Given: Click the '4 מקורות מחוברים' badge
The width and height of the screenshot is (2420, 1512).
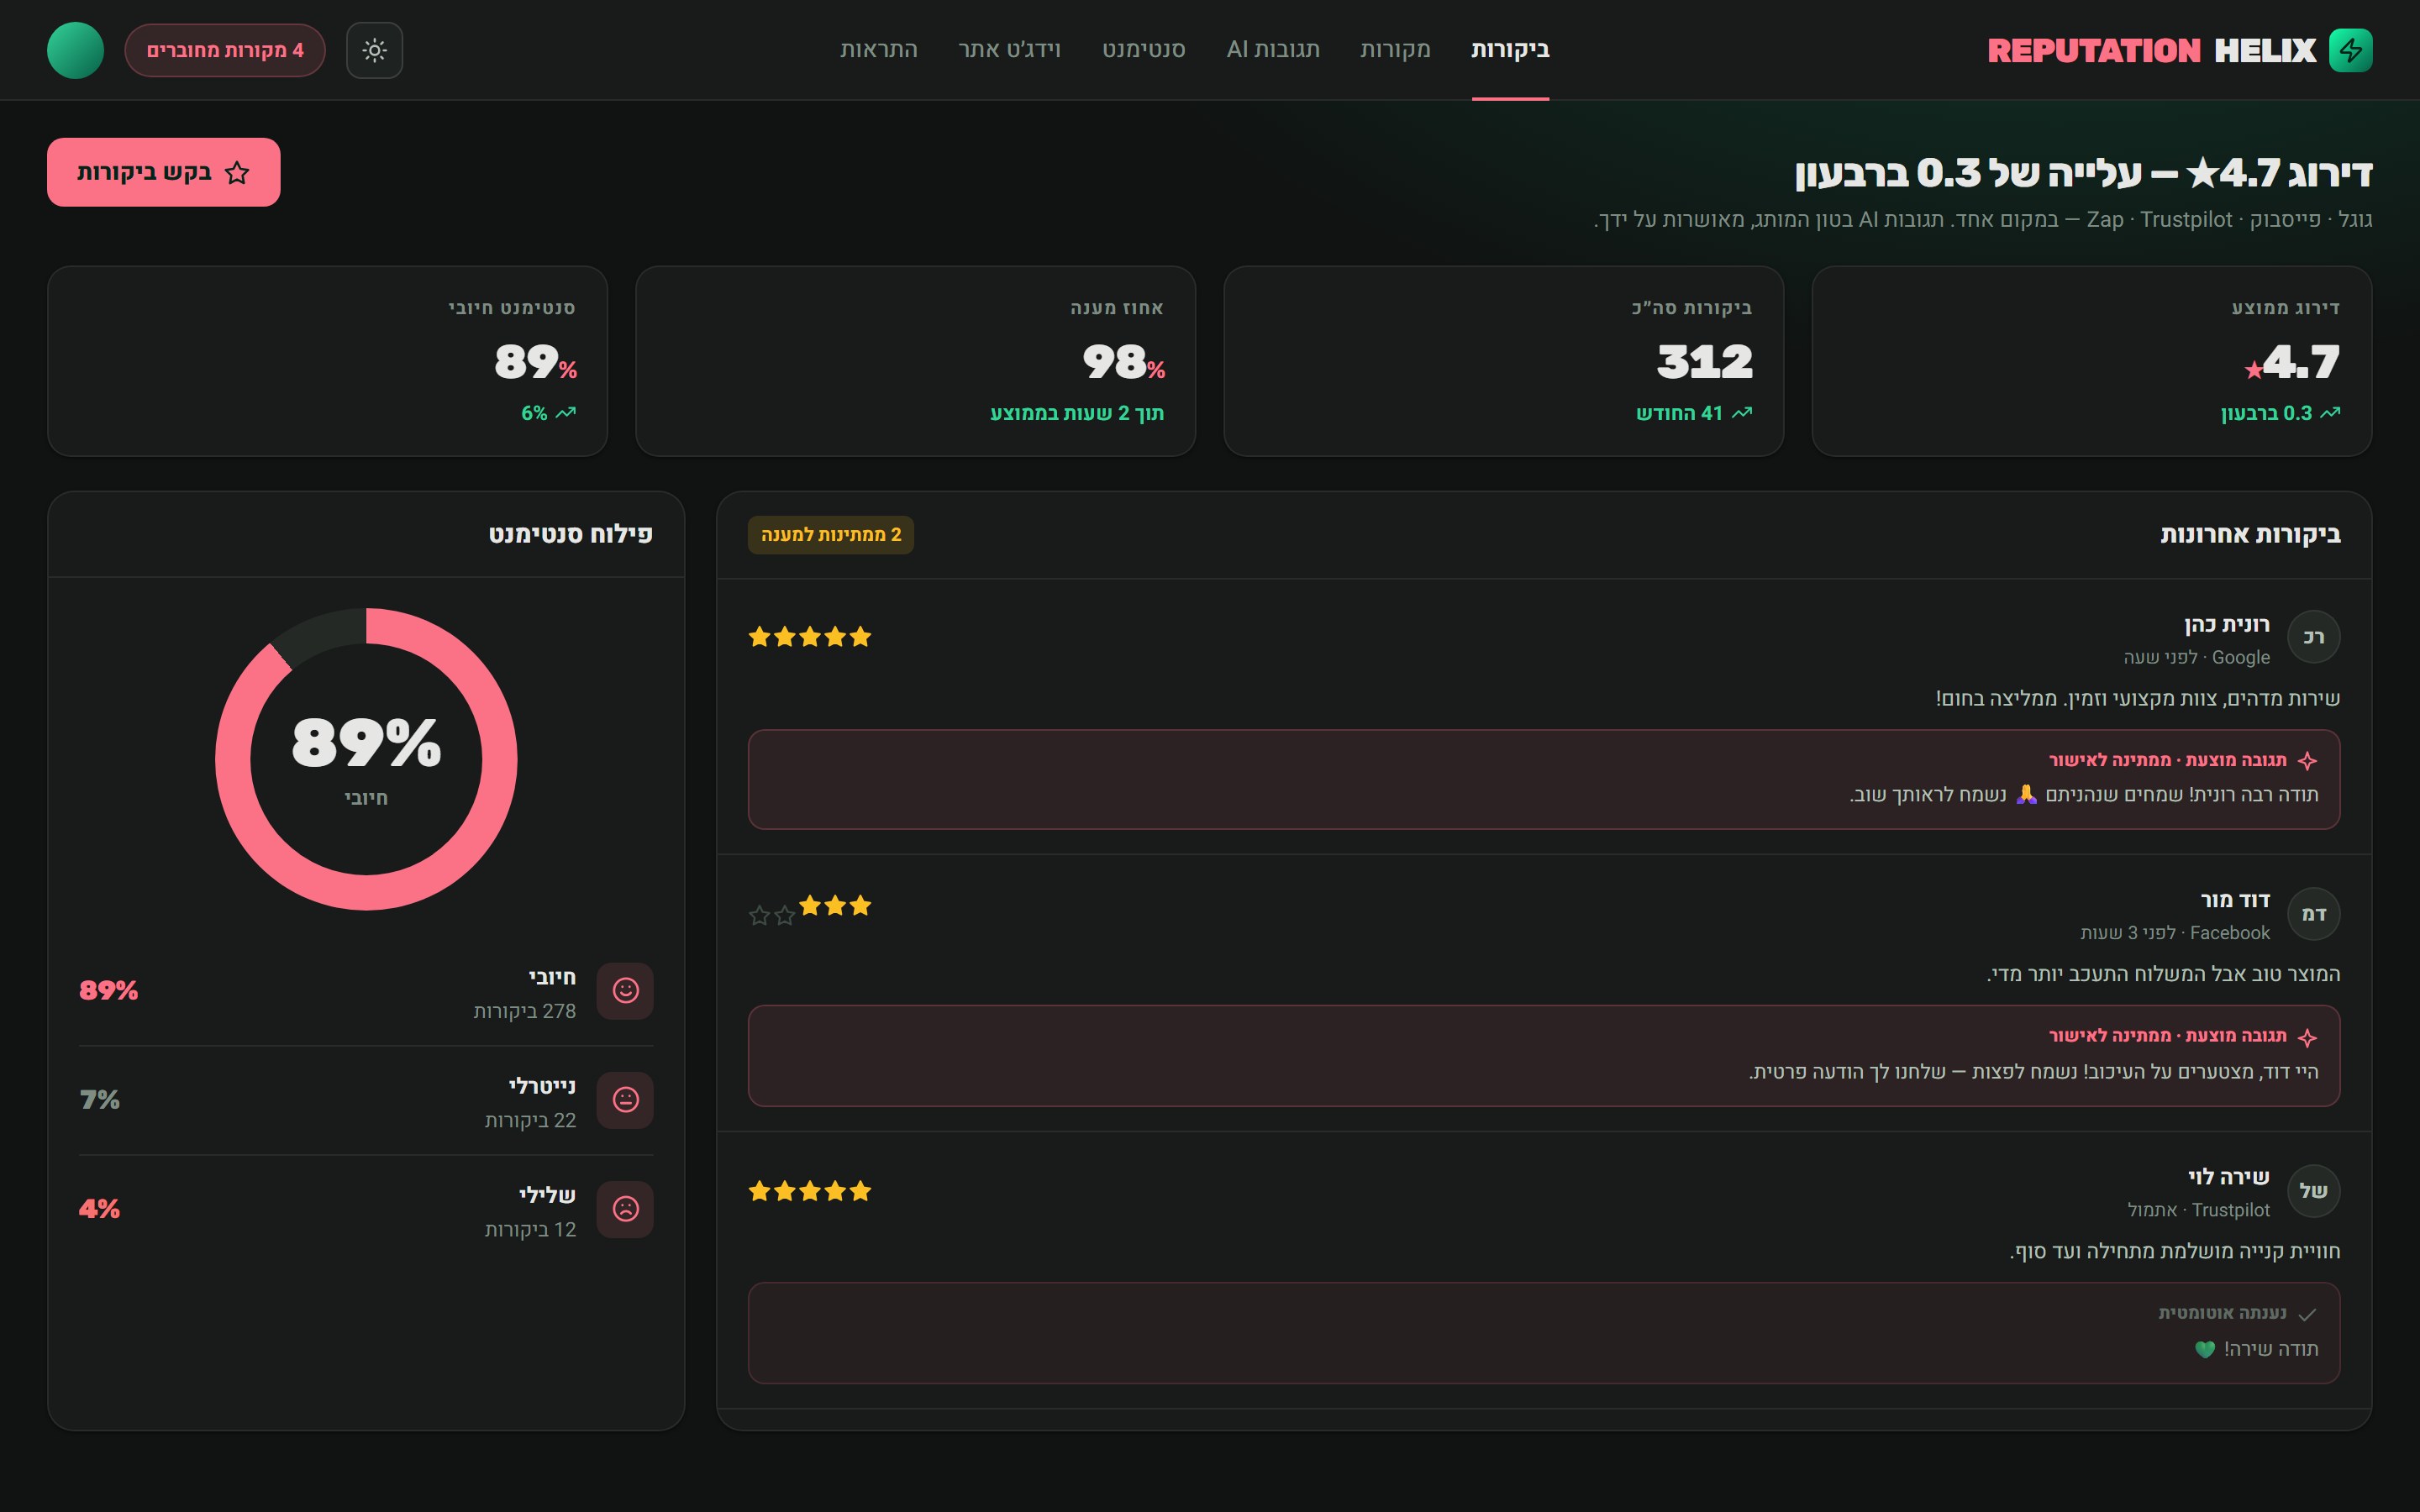Looking at the screenshot, I should tap(225, 50).
